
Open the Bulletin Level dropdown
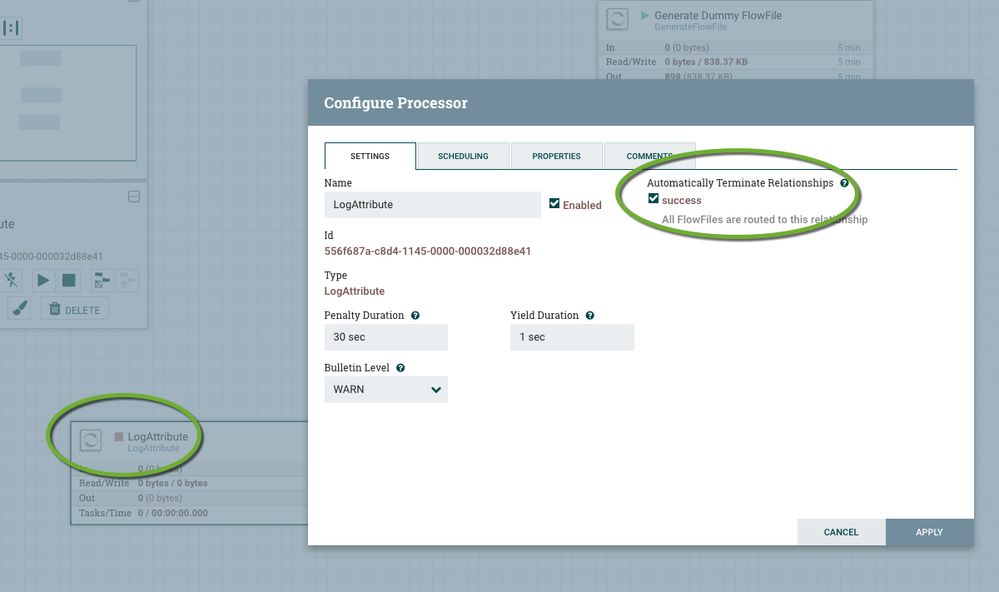coord(385,389)
